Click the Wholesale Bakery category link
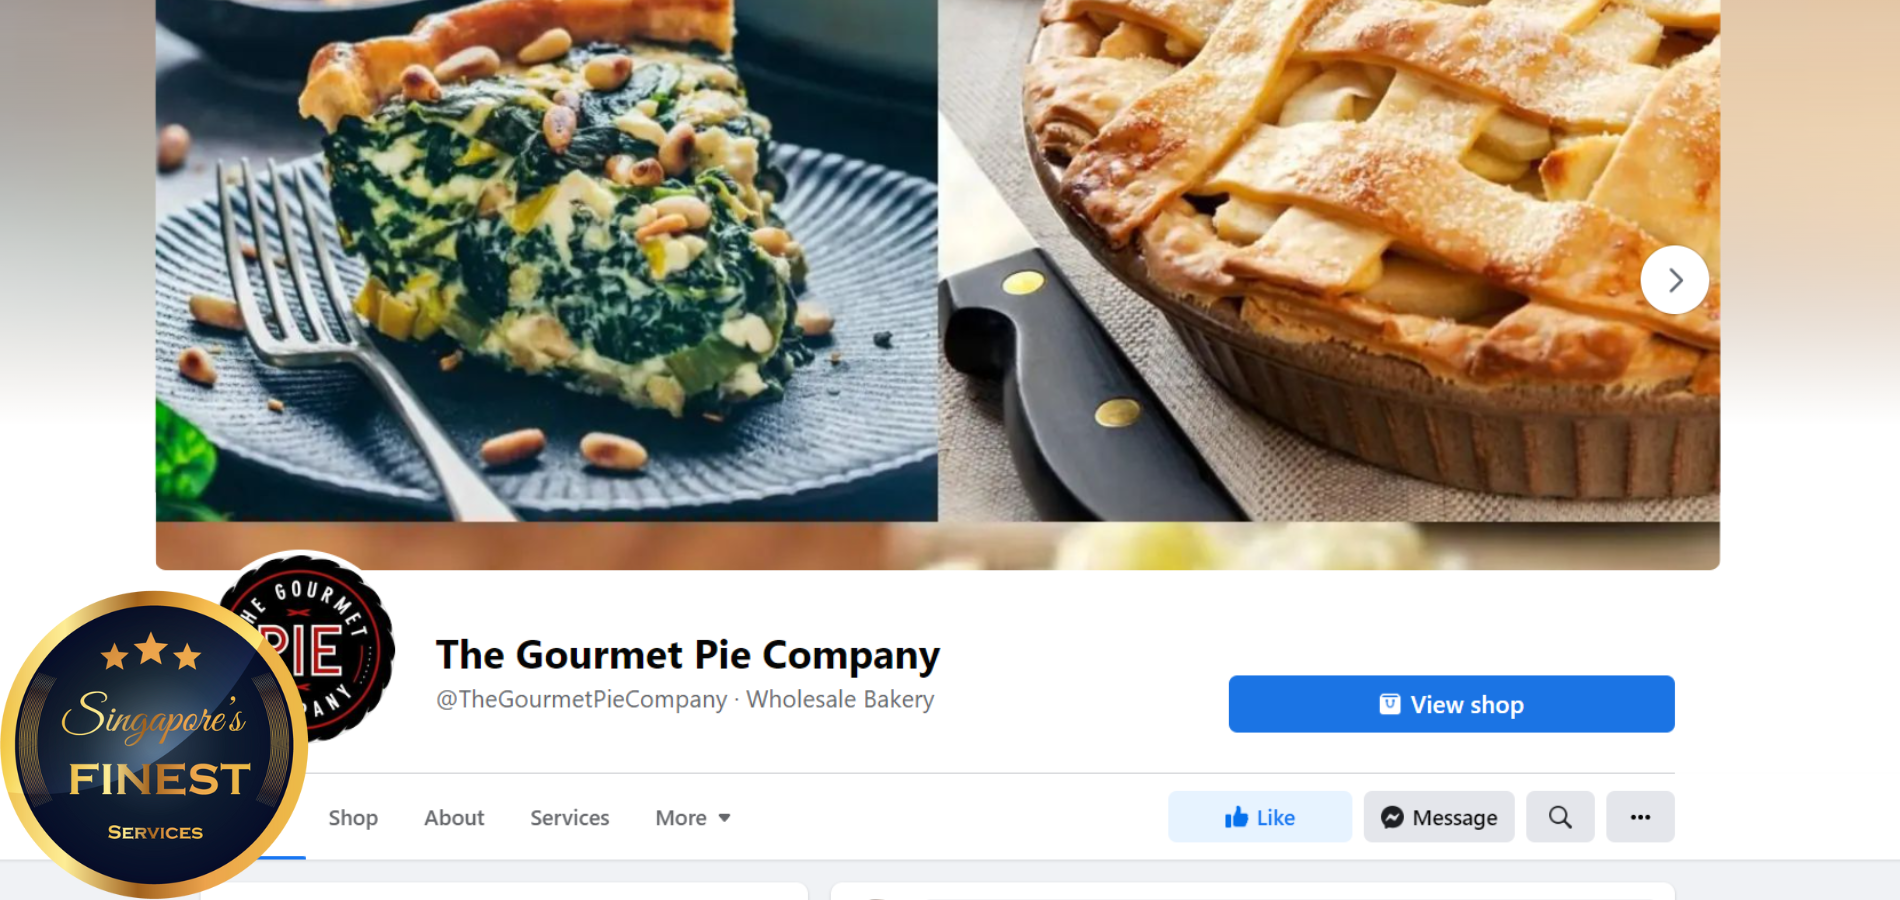The height and width of the screenshot is (900, 1900). click(x=840, y=699)
